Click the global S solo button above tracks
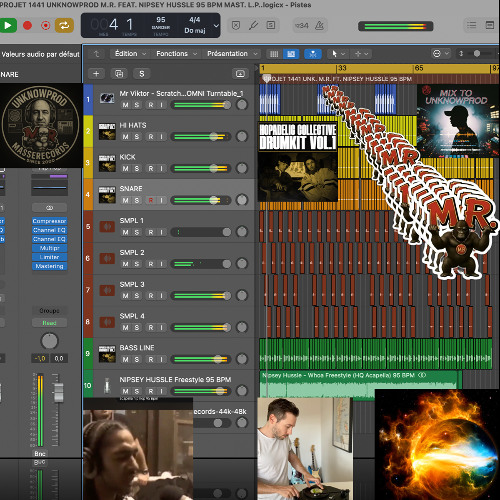This screenshot has width=500, height=500. coord(142,74)
